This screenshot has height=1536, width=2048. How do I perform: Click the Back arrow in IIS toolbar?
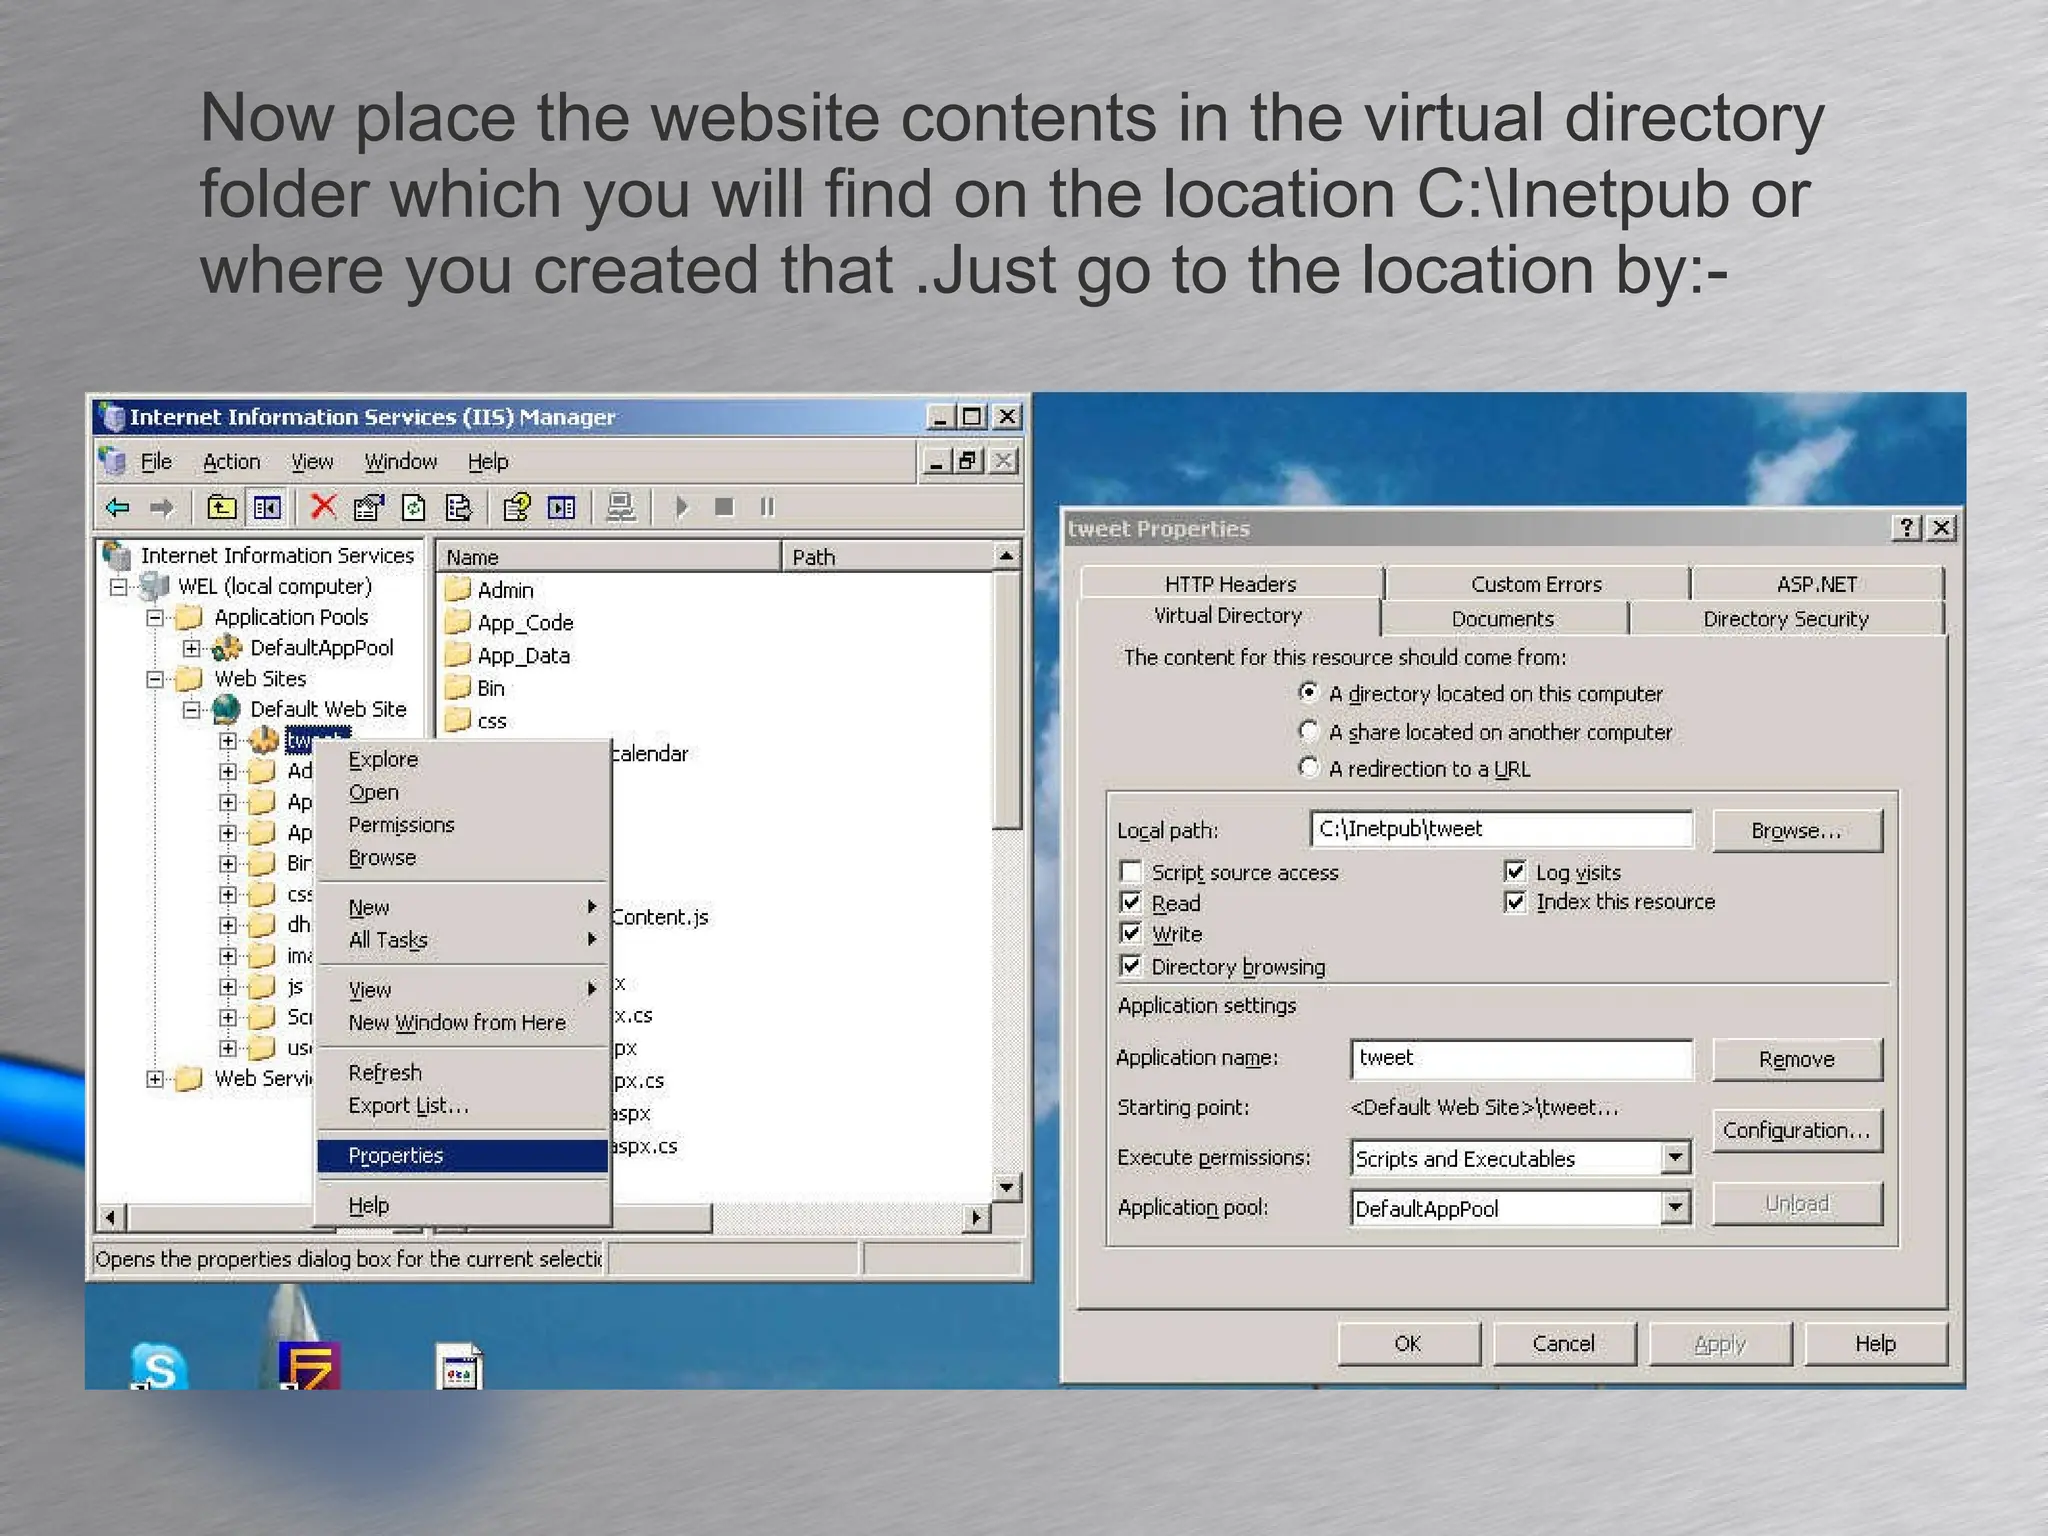118,508
